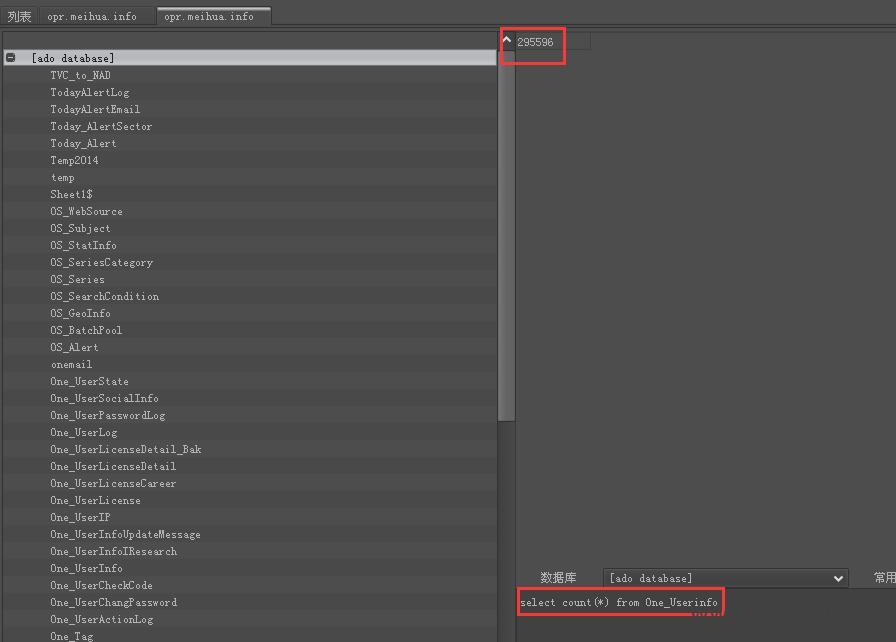This screenshot has height=642, width=896.
Task: Select the One_UserActionLog table
Action: pyautogui.click(x=101, y=620)
